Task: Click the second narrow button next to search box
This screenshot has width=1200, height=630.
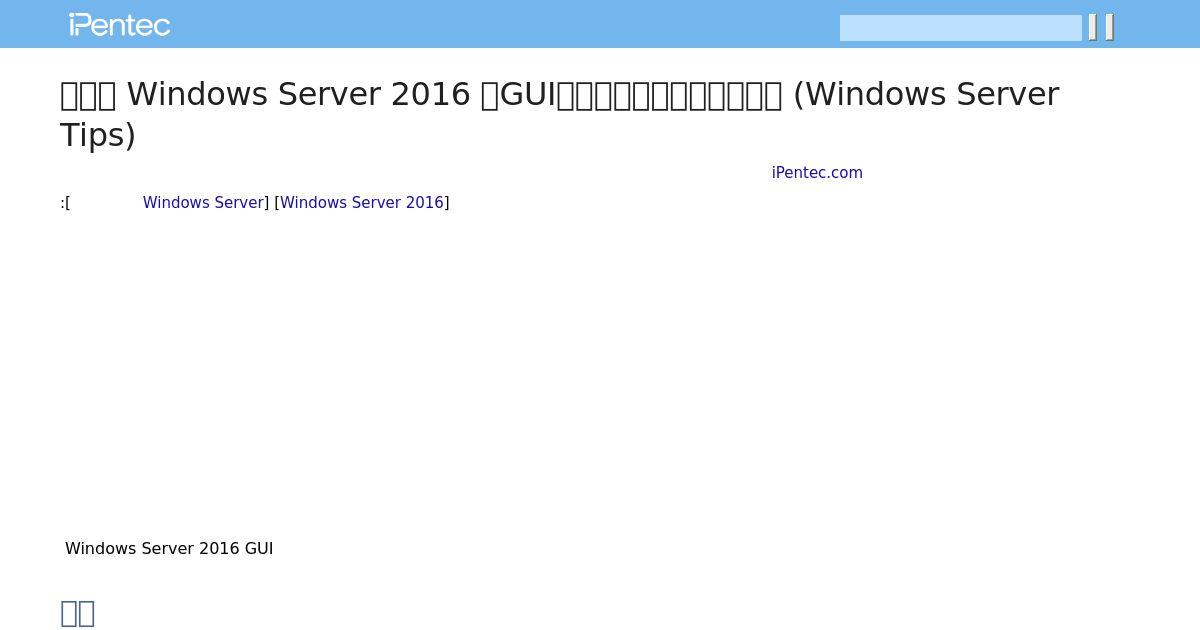Action: pyautogui.click(x=1109, y=28)
